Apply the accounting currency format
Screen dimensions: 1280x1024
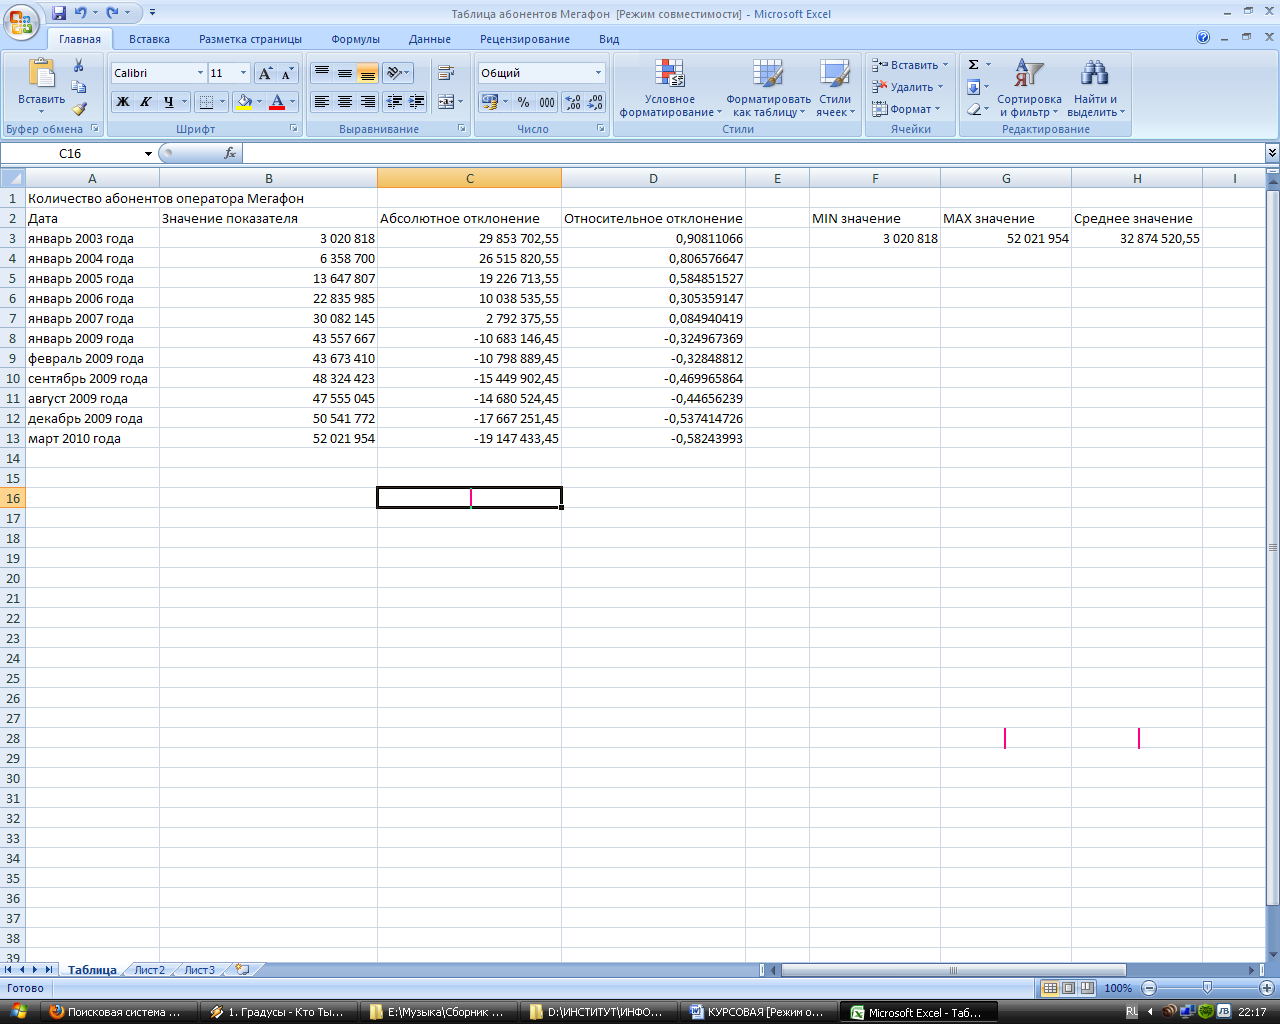point(489,102)
